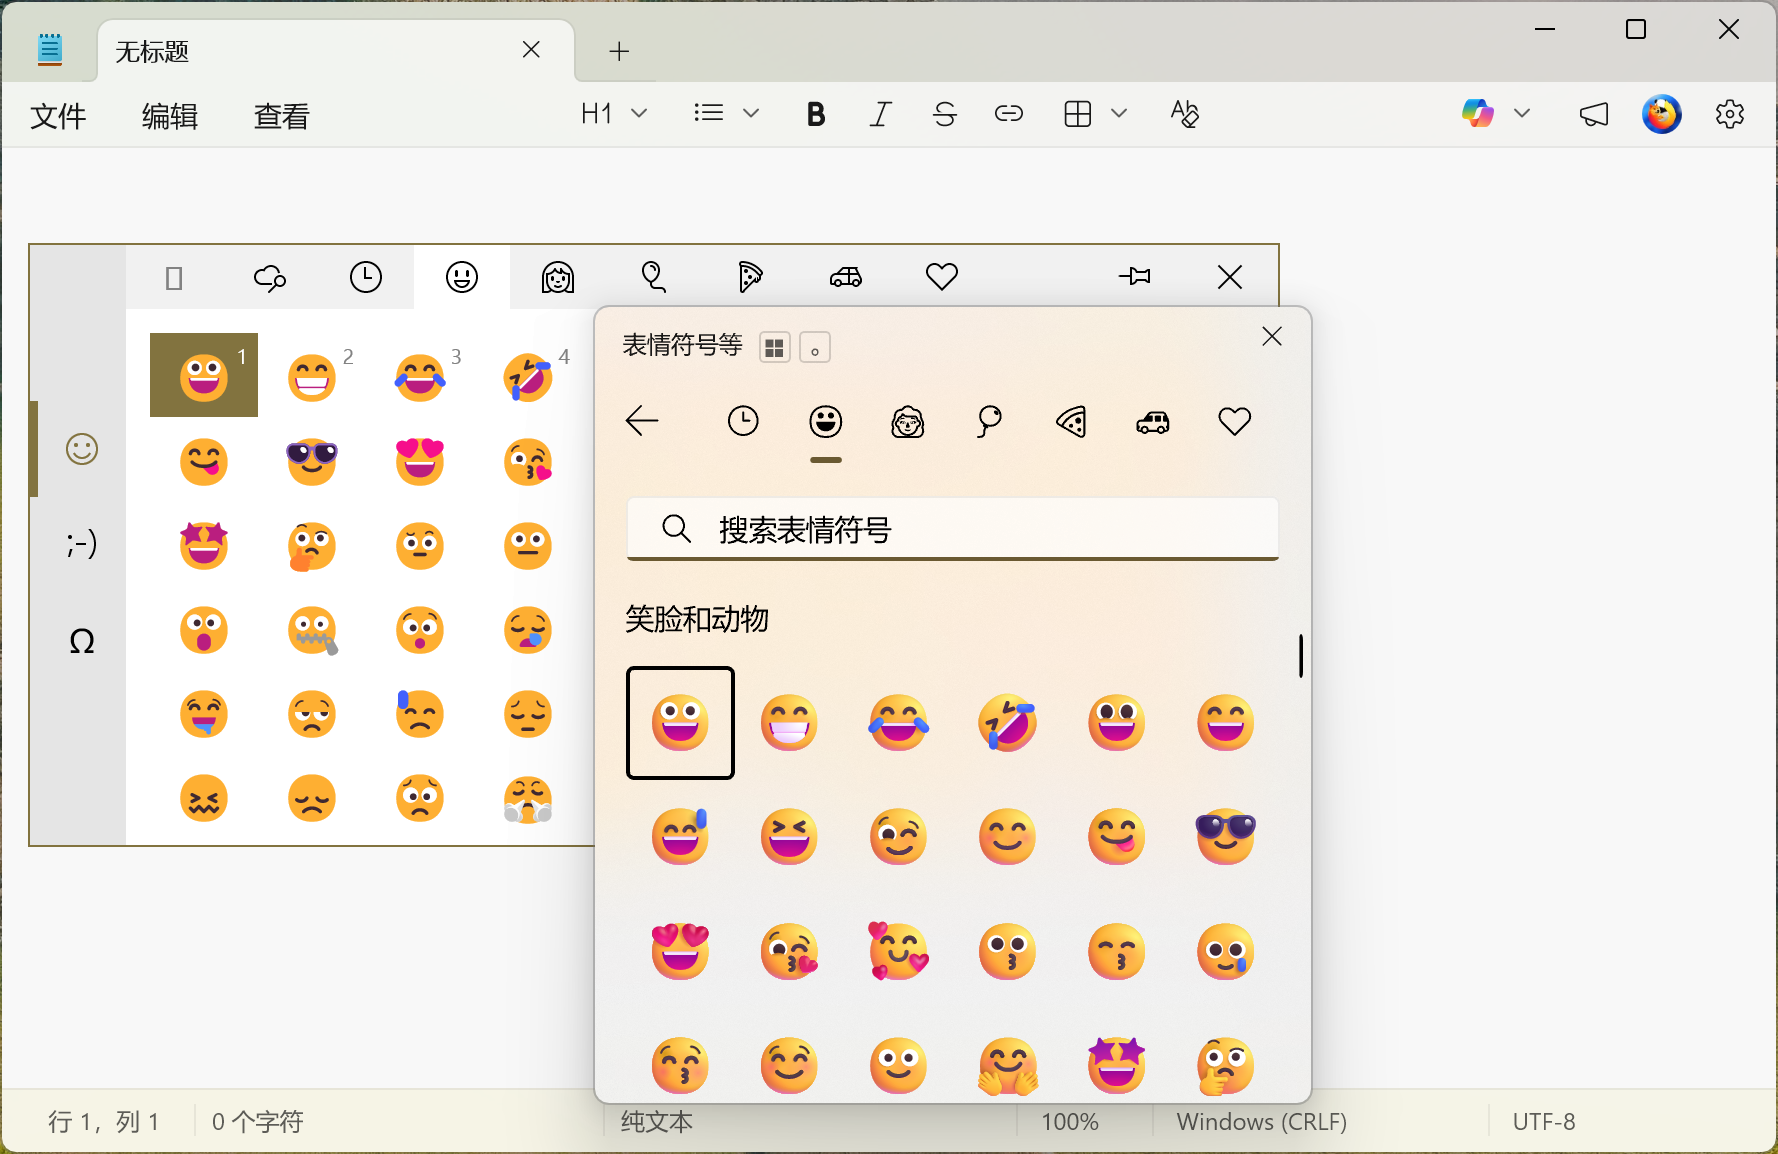The width and height of the screenshot is (1778, 1154).
Task: Toggle bold formatting in toolbar
Action: [x=815, y=114]
